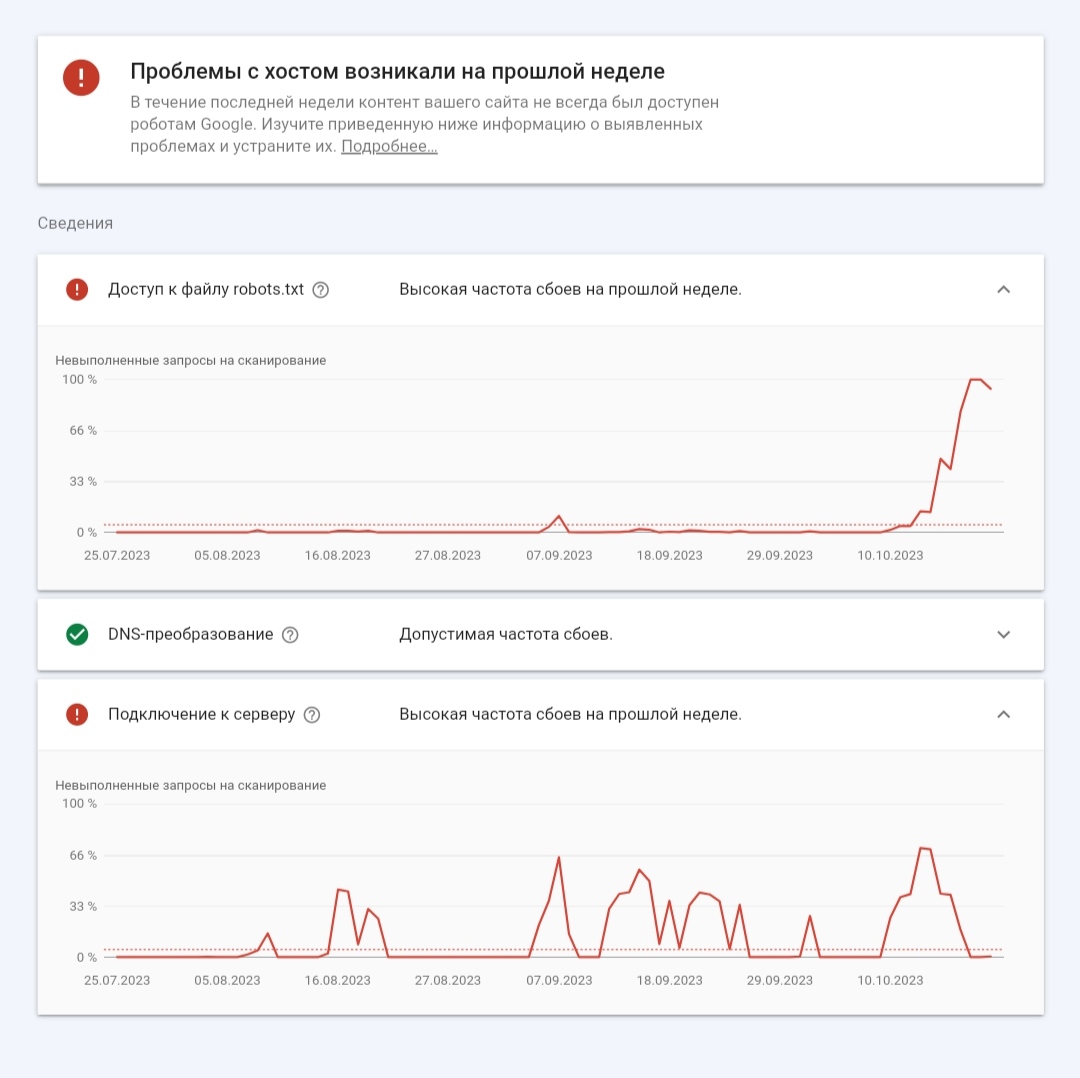Click the "Допустимая частота сбоев." status text

click(x=505, y=635)
